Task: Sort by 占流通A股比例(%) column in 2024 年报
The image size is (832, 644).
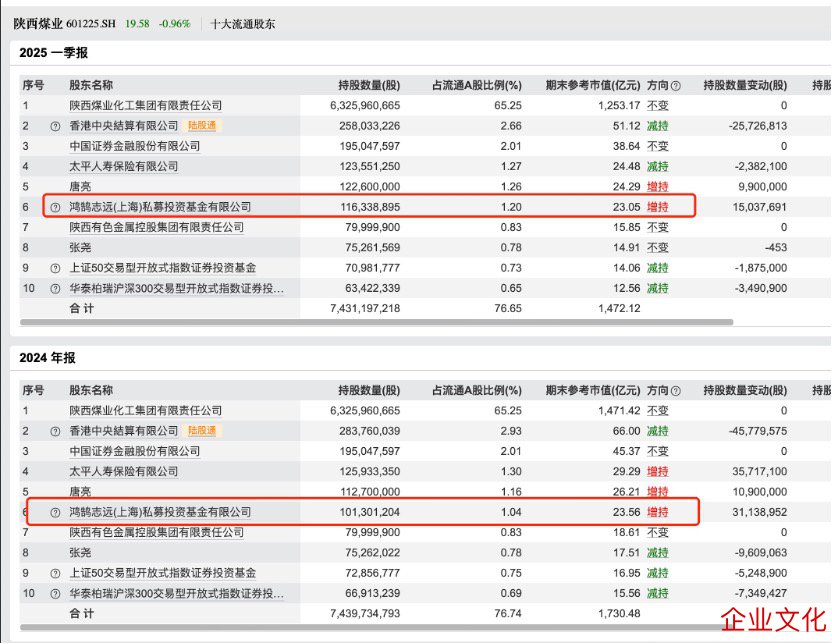Action: click(x=476, y=390)
